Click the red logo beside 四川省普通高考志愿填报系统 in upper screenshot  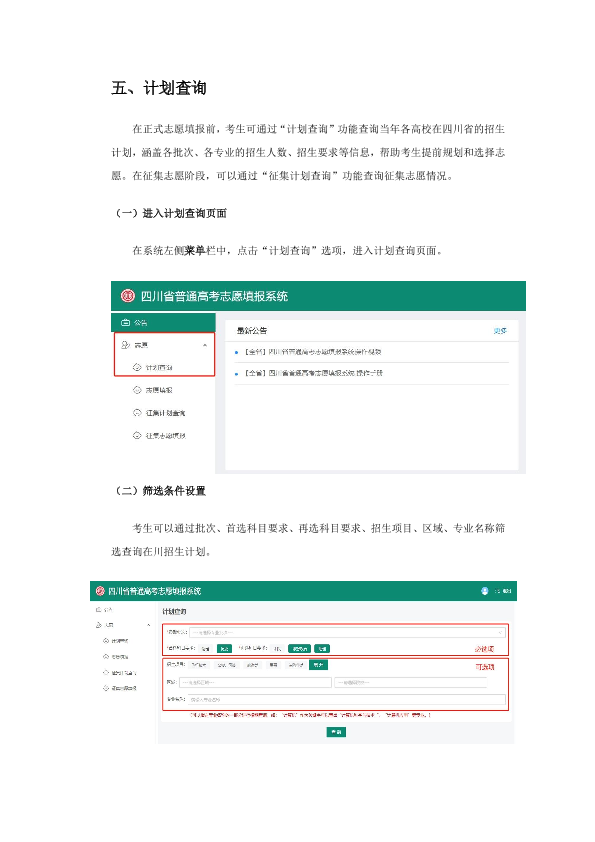pos(127,296)
